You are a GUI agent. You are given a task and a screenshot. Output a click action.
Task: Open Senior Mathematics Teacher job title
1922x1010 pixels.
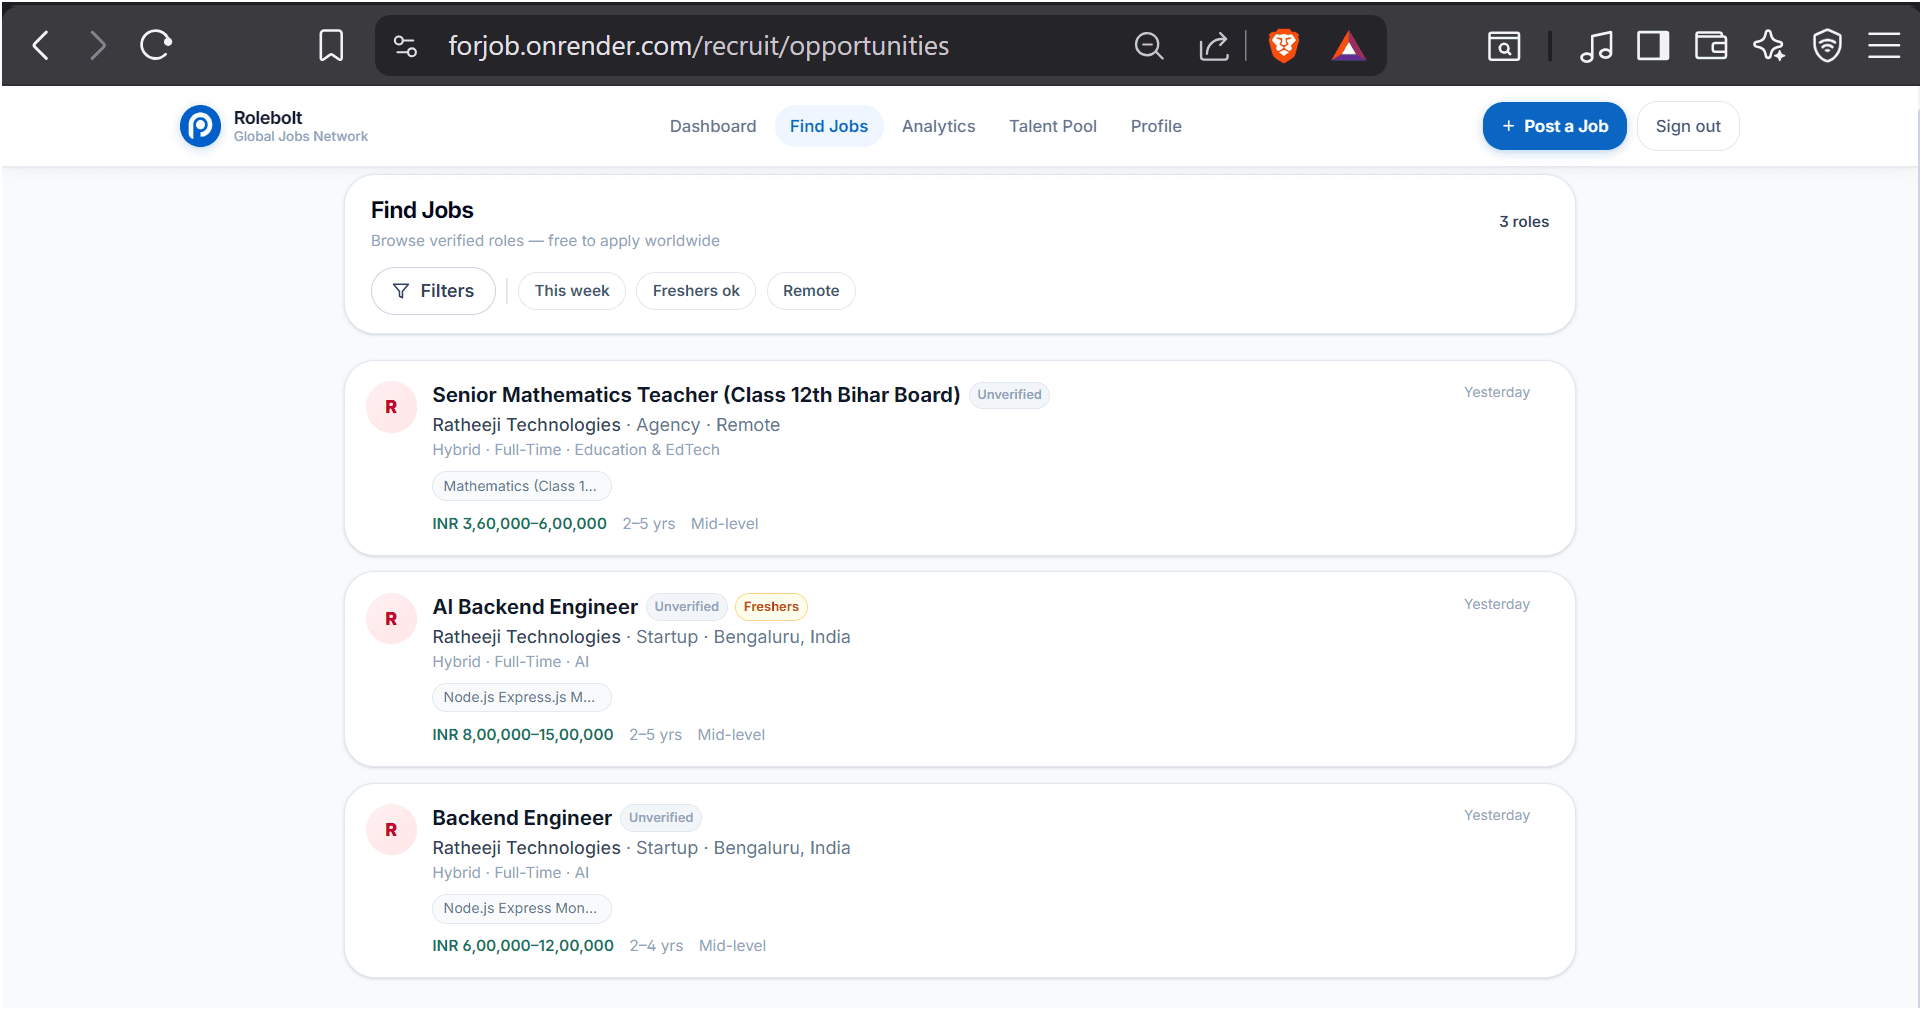point(696,395)
